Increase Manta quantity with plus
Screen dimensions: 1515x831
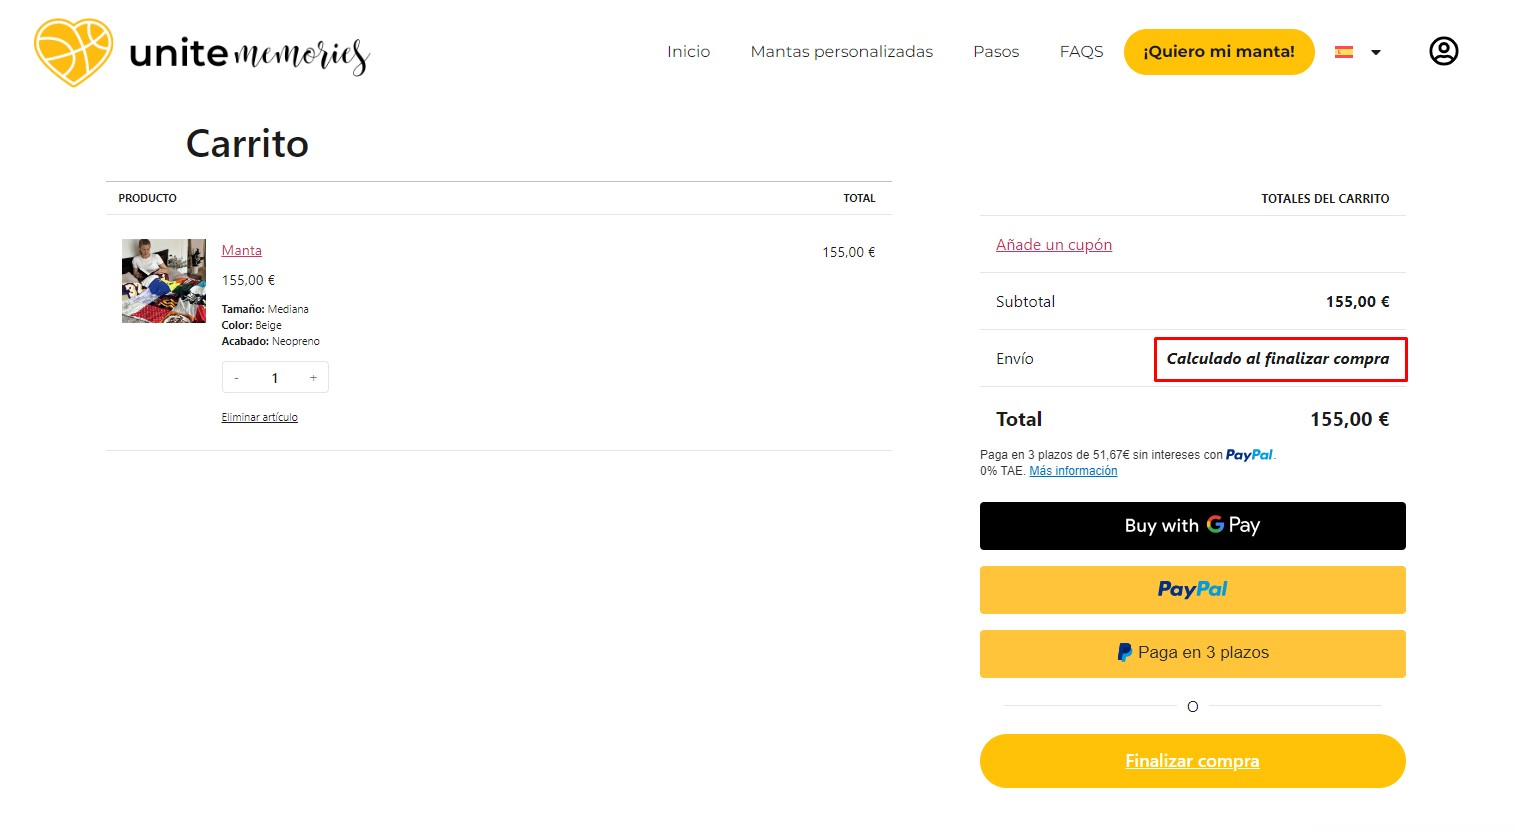(313, 378)
